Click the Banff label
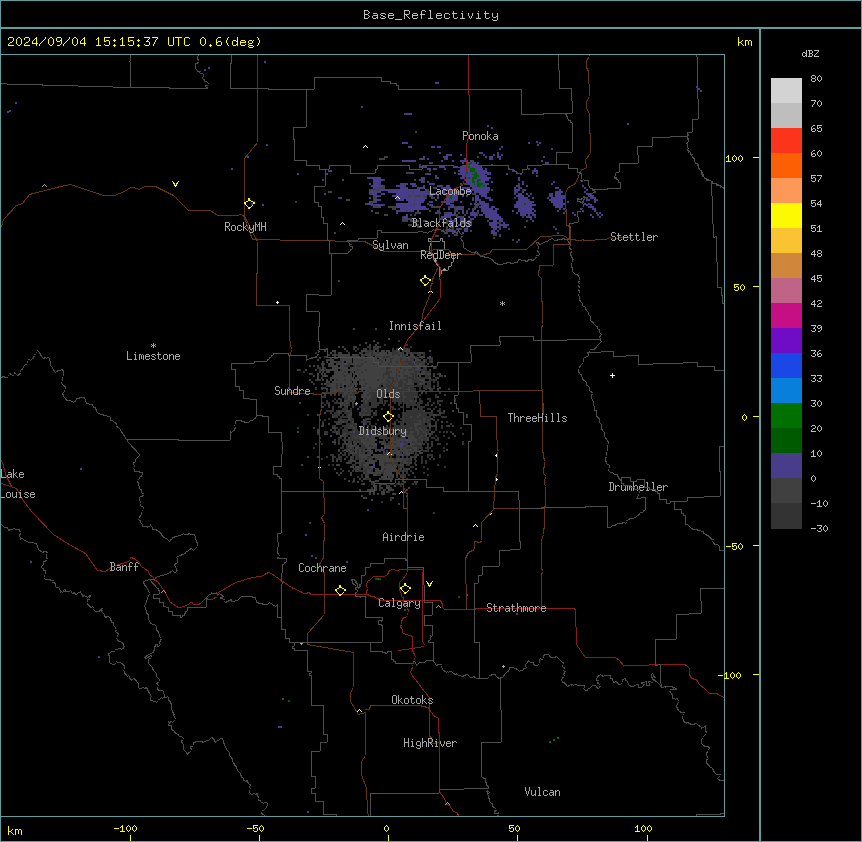The width and height of the screenshot is (862, 842). click(x=124, y=567)
